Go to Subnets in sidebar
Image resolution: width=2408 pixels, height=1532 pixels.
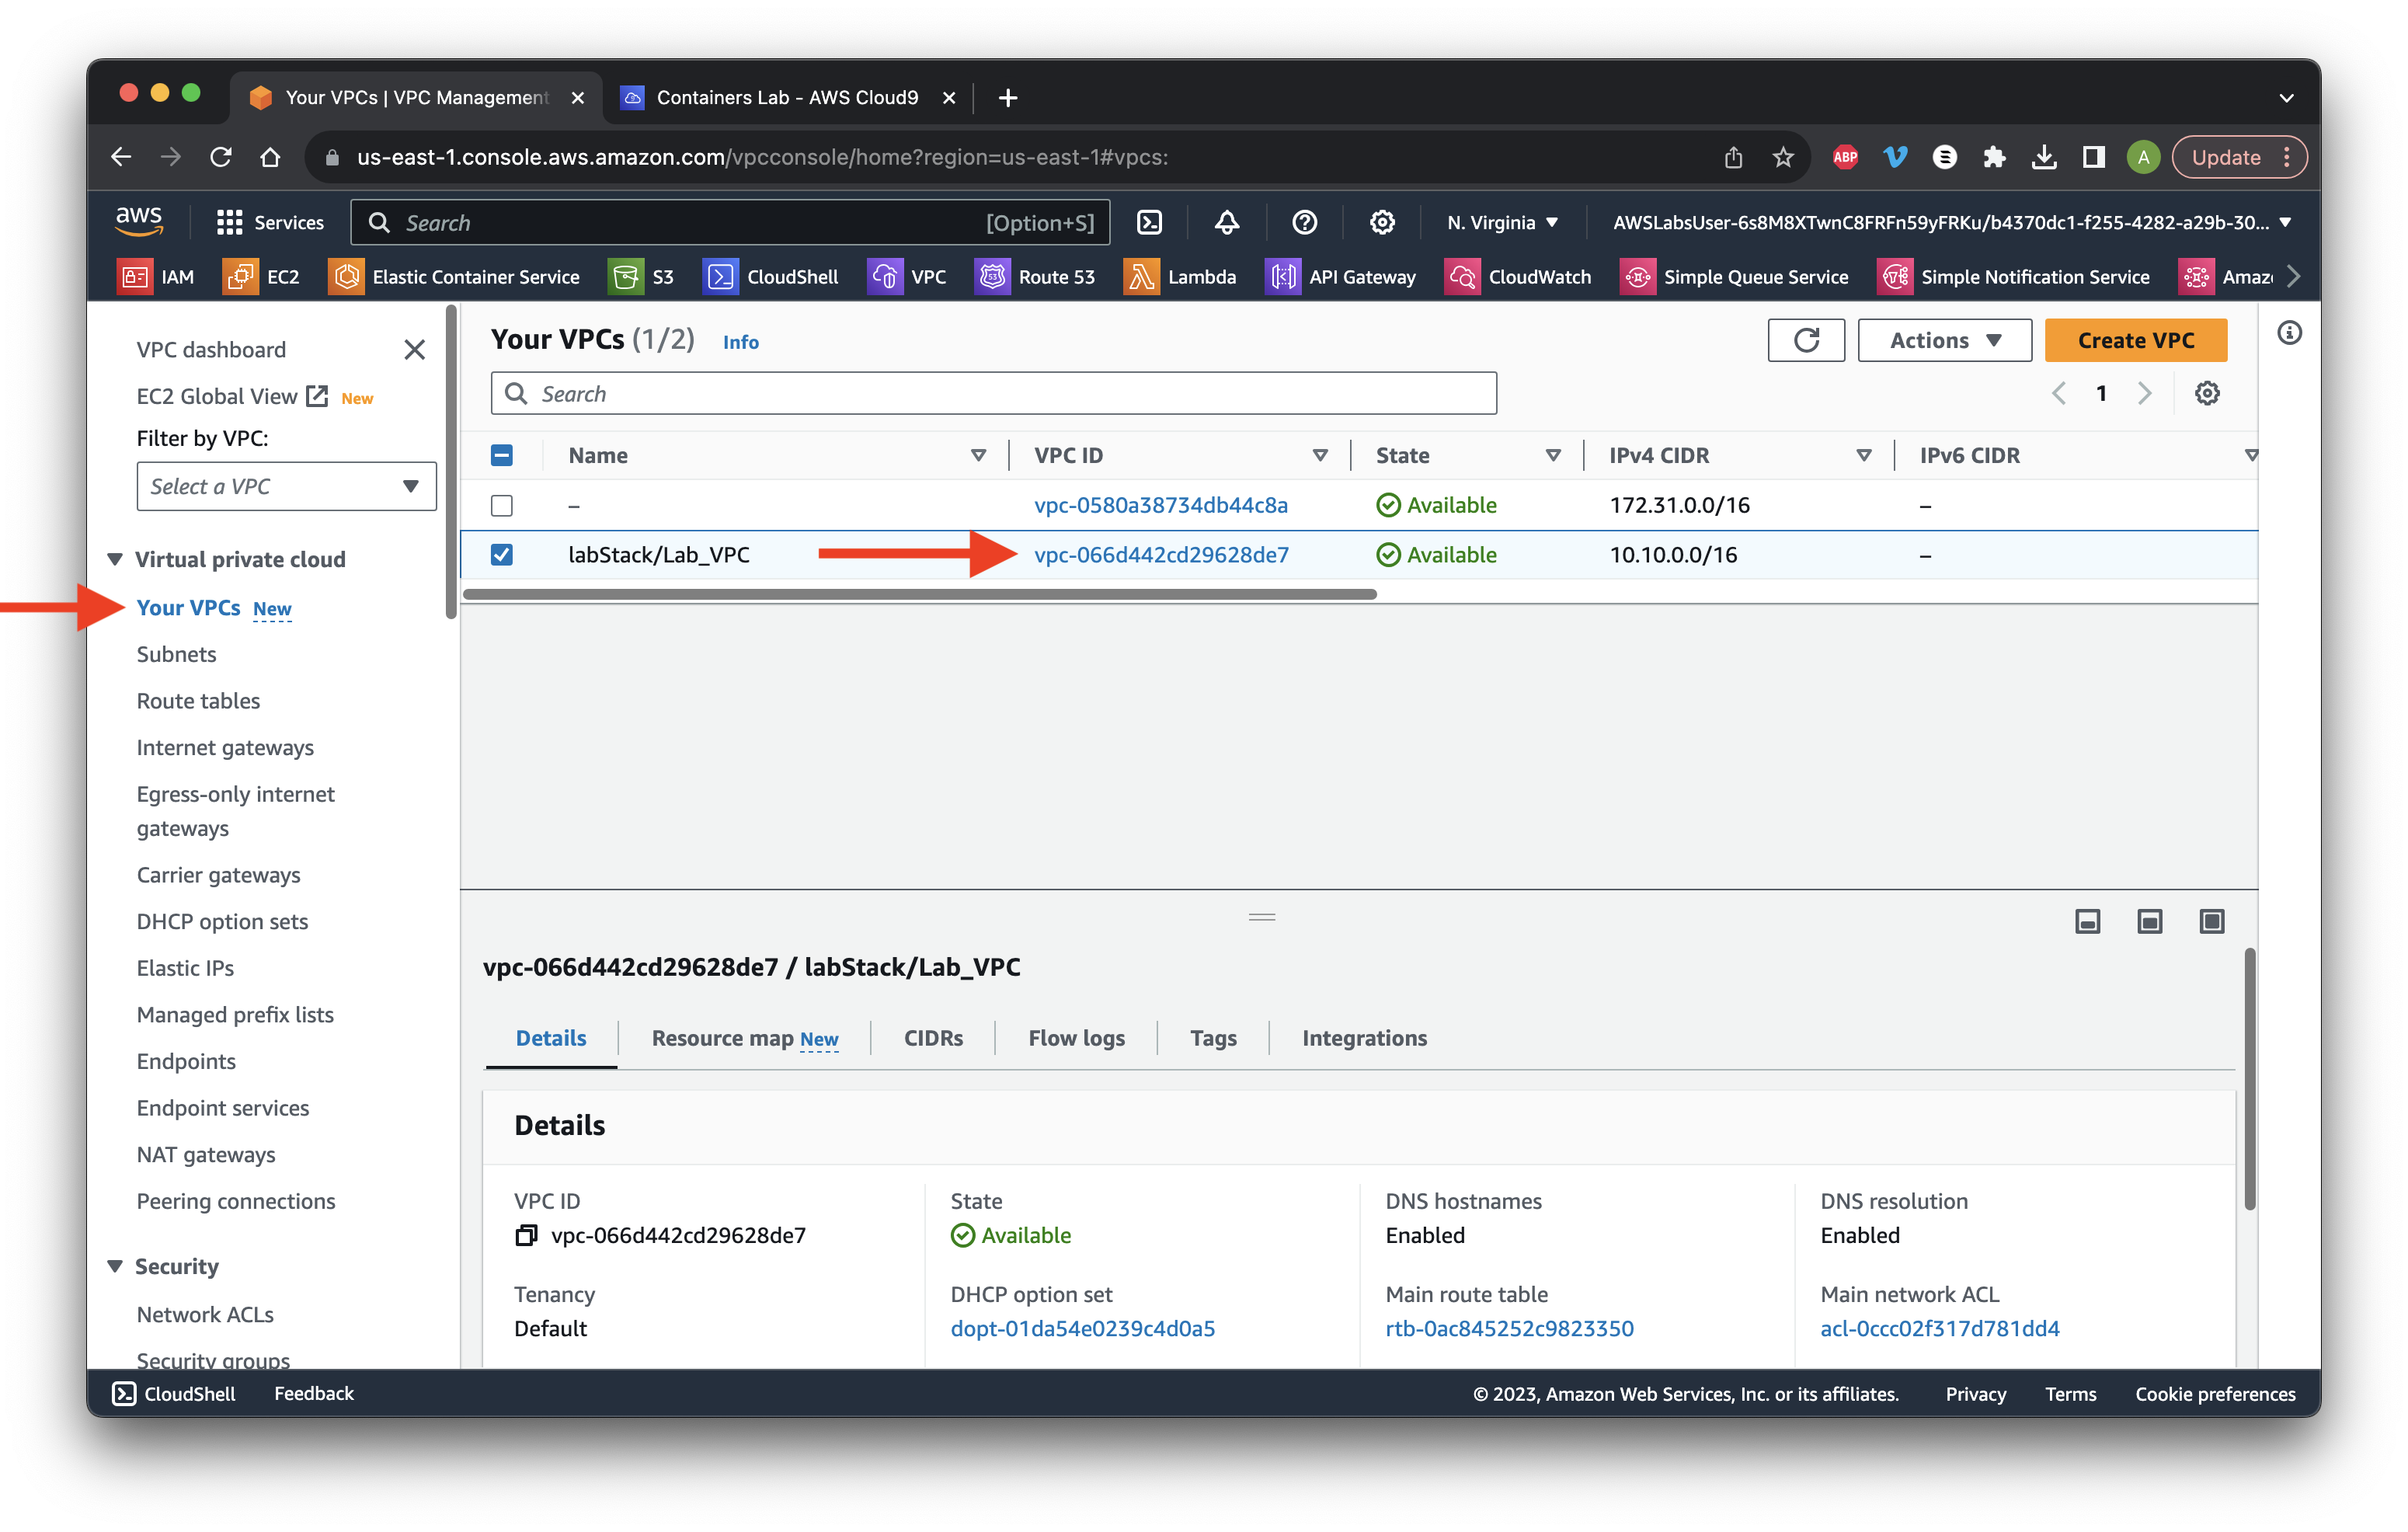point(176,654)
